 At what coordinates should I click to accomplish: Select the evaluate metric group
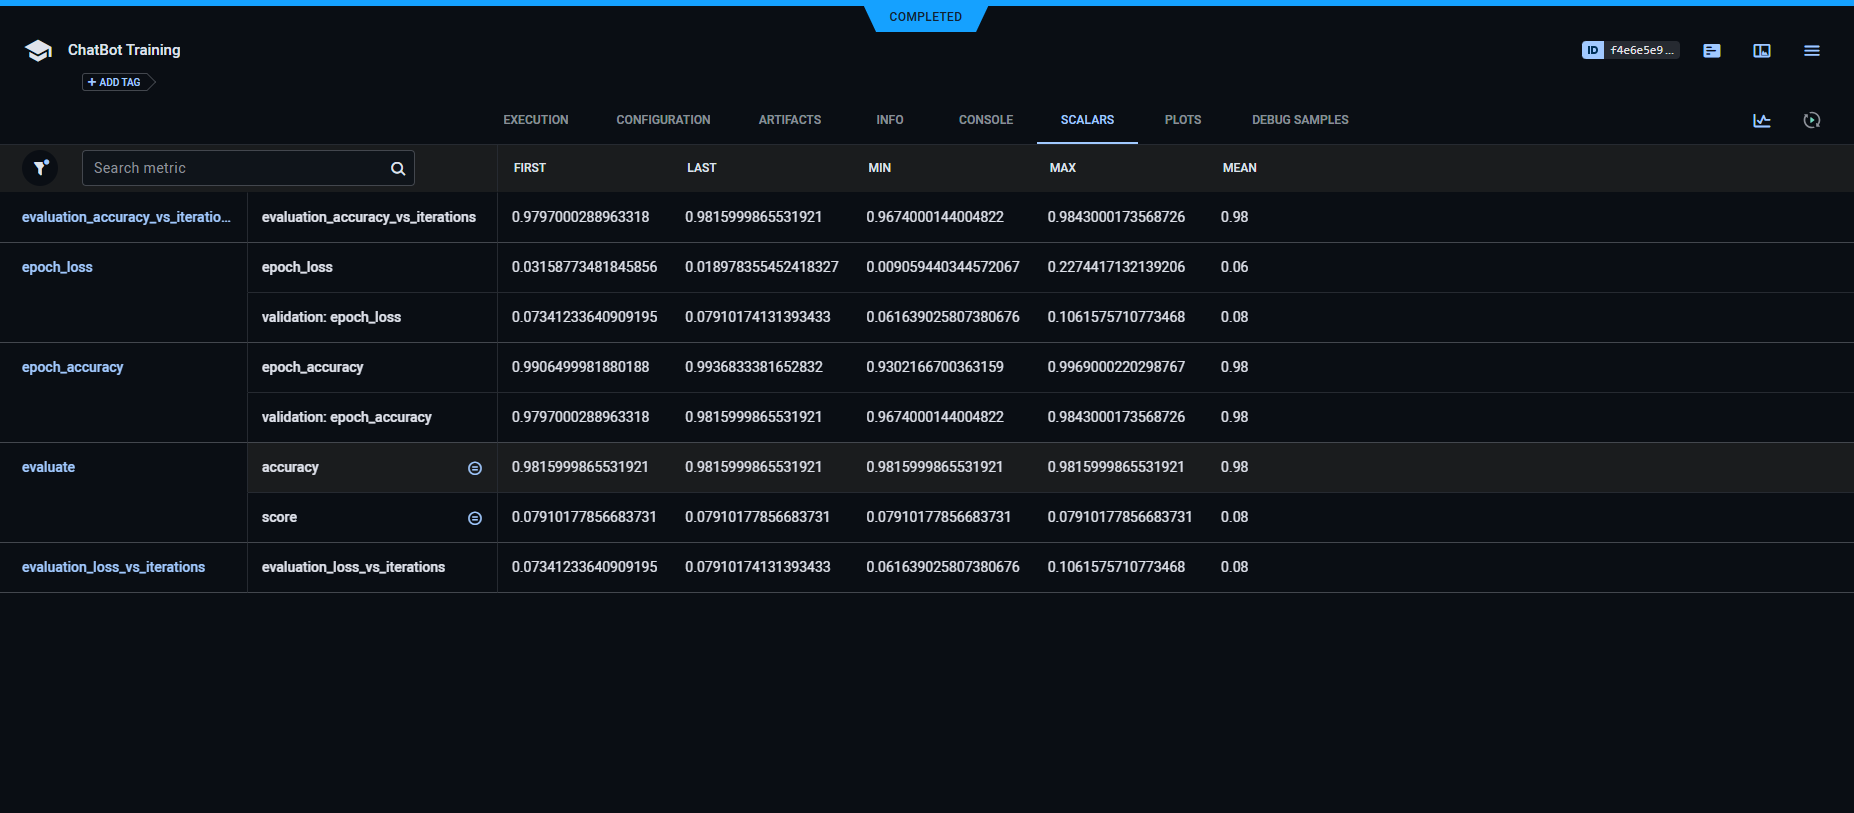point(48,467)
